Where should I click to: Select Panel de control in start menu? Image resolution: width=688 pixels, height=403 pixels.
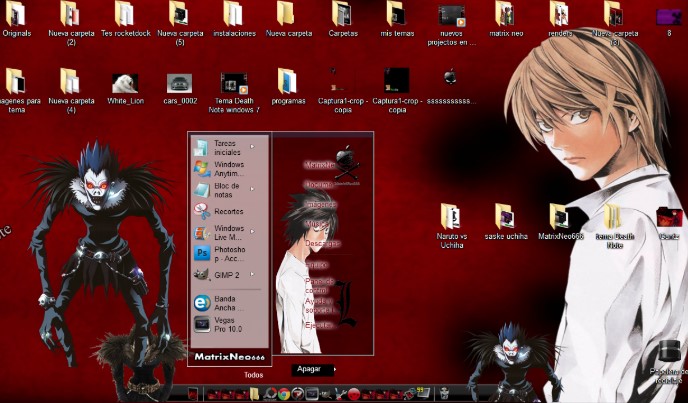coord(320,285)
